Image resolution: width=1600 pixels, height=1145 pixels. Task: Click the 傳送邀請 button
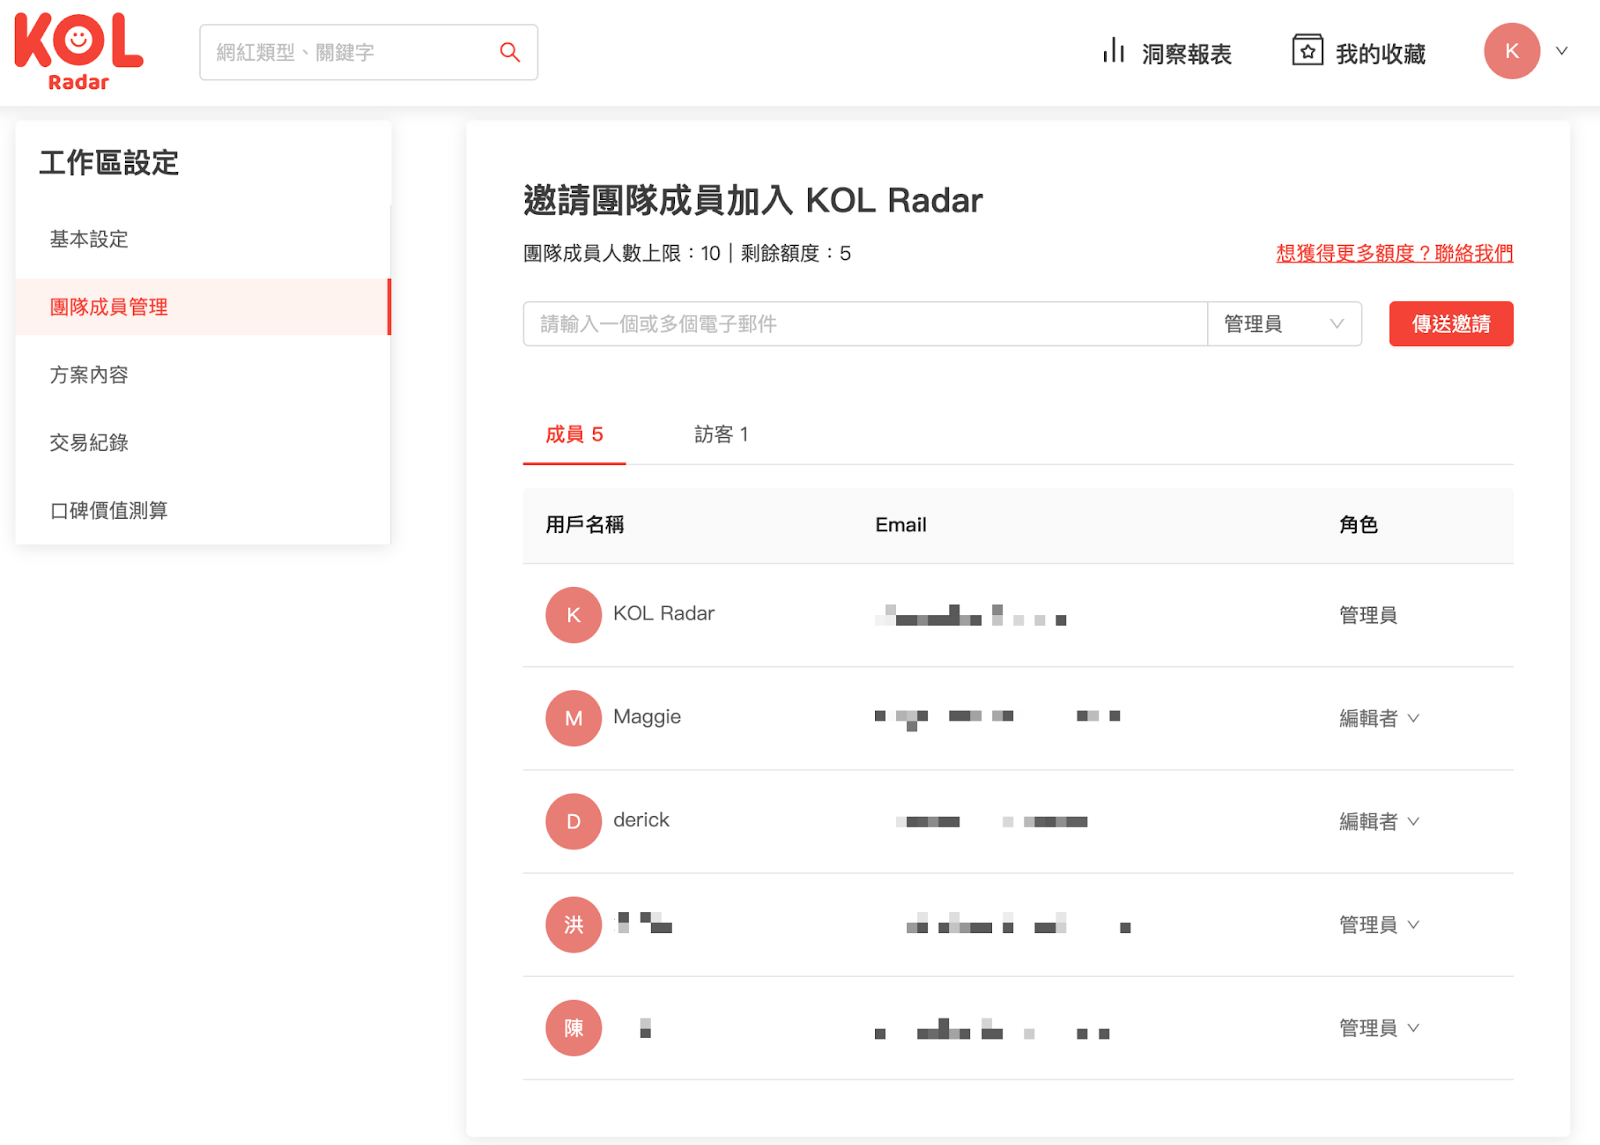click(1451, 324)
